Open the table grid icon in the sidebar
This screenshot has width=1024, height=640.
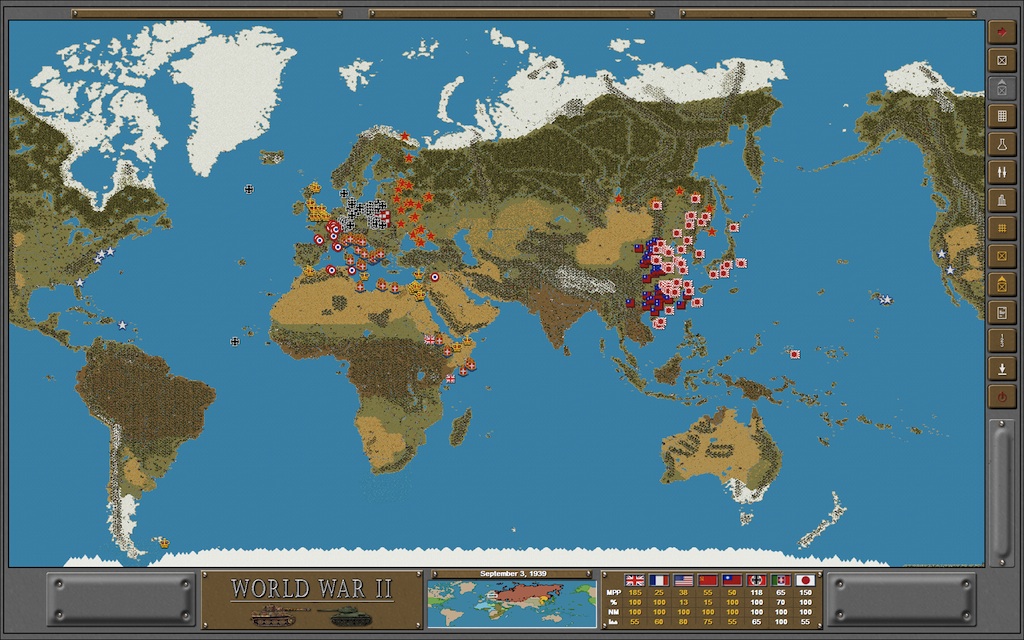click(1001, 116)
